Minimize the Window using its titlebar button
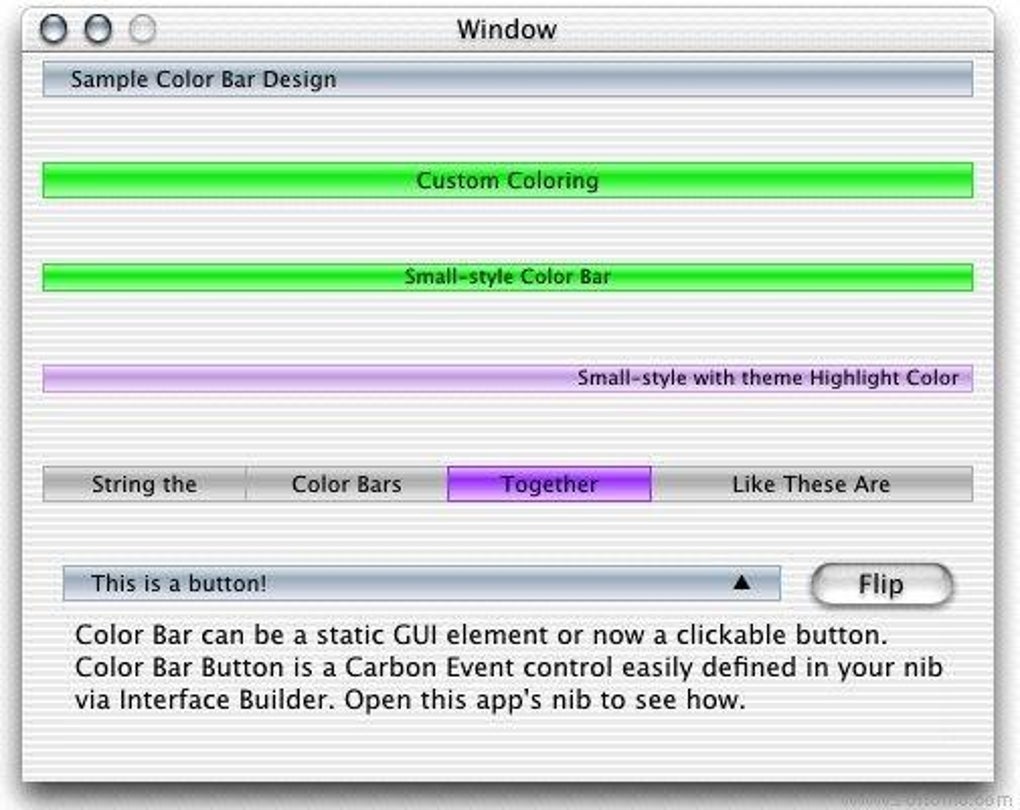This screenshot has width=1020, height=810. [x=95, y=29]
